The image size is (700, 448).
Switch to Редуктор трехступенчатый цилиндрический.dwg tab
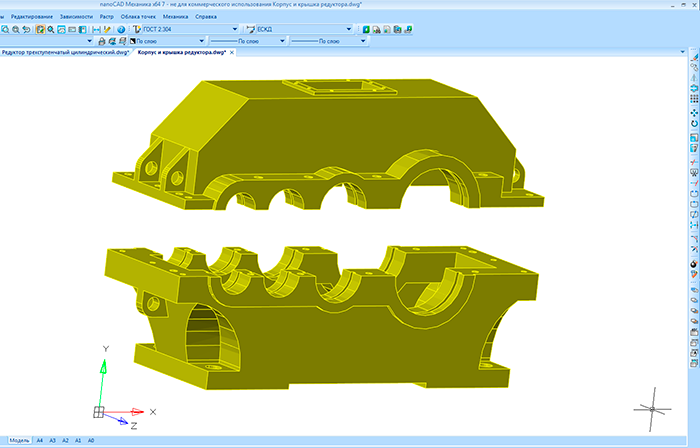[x=65, y=52]
